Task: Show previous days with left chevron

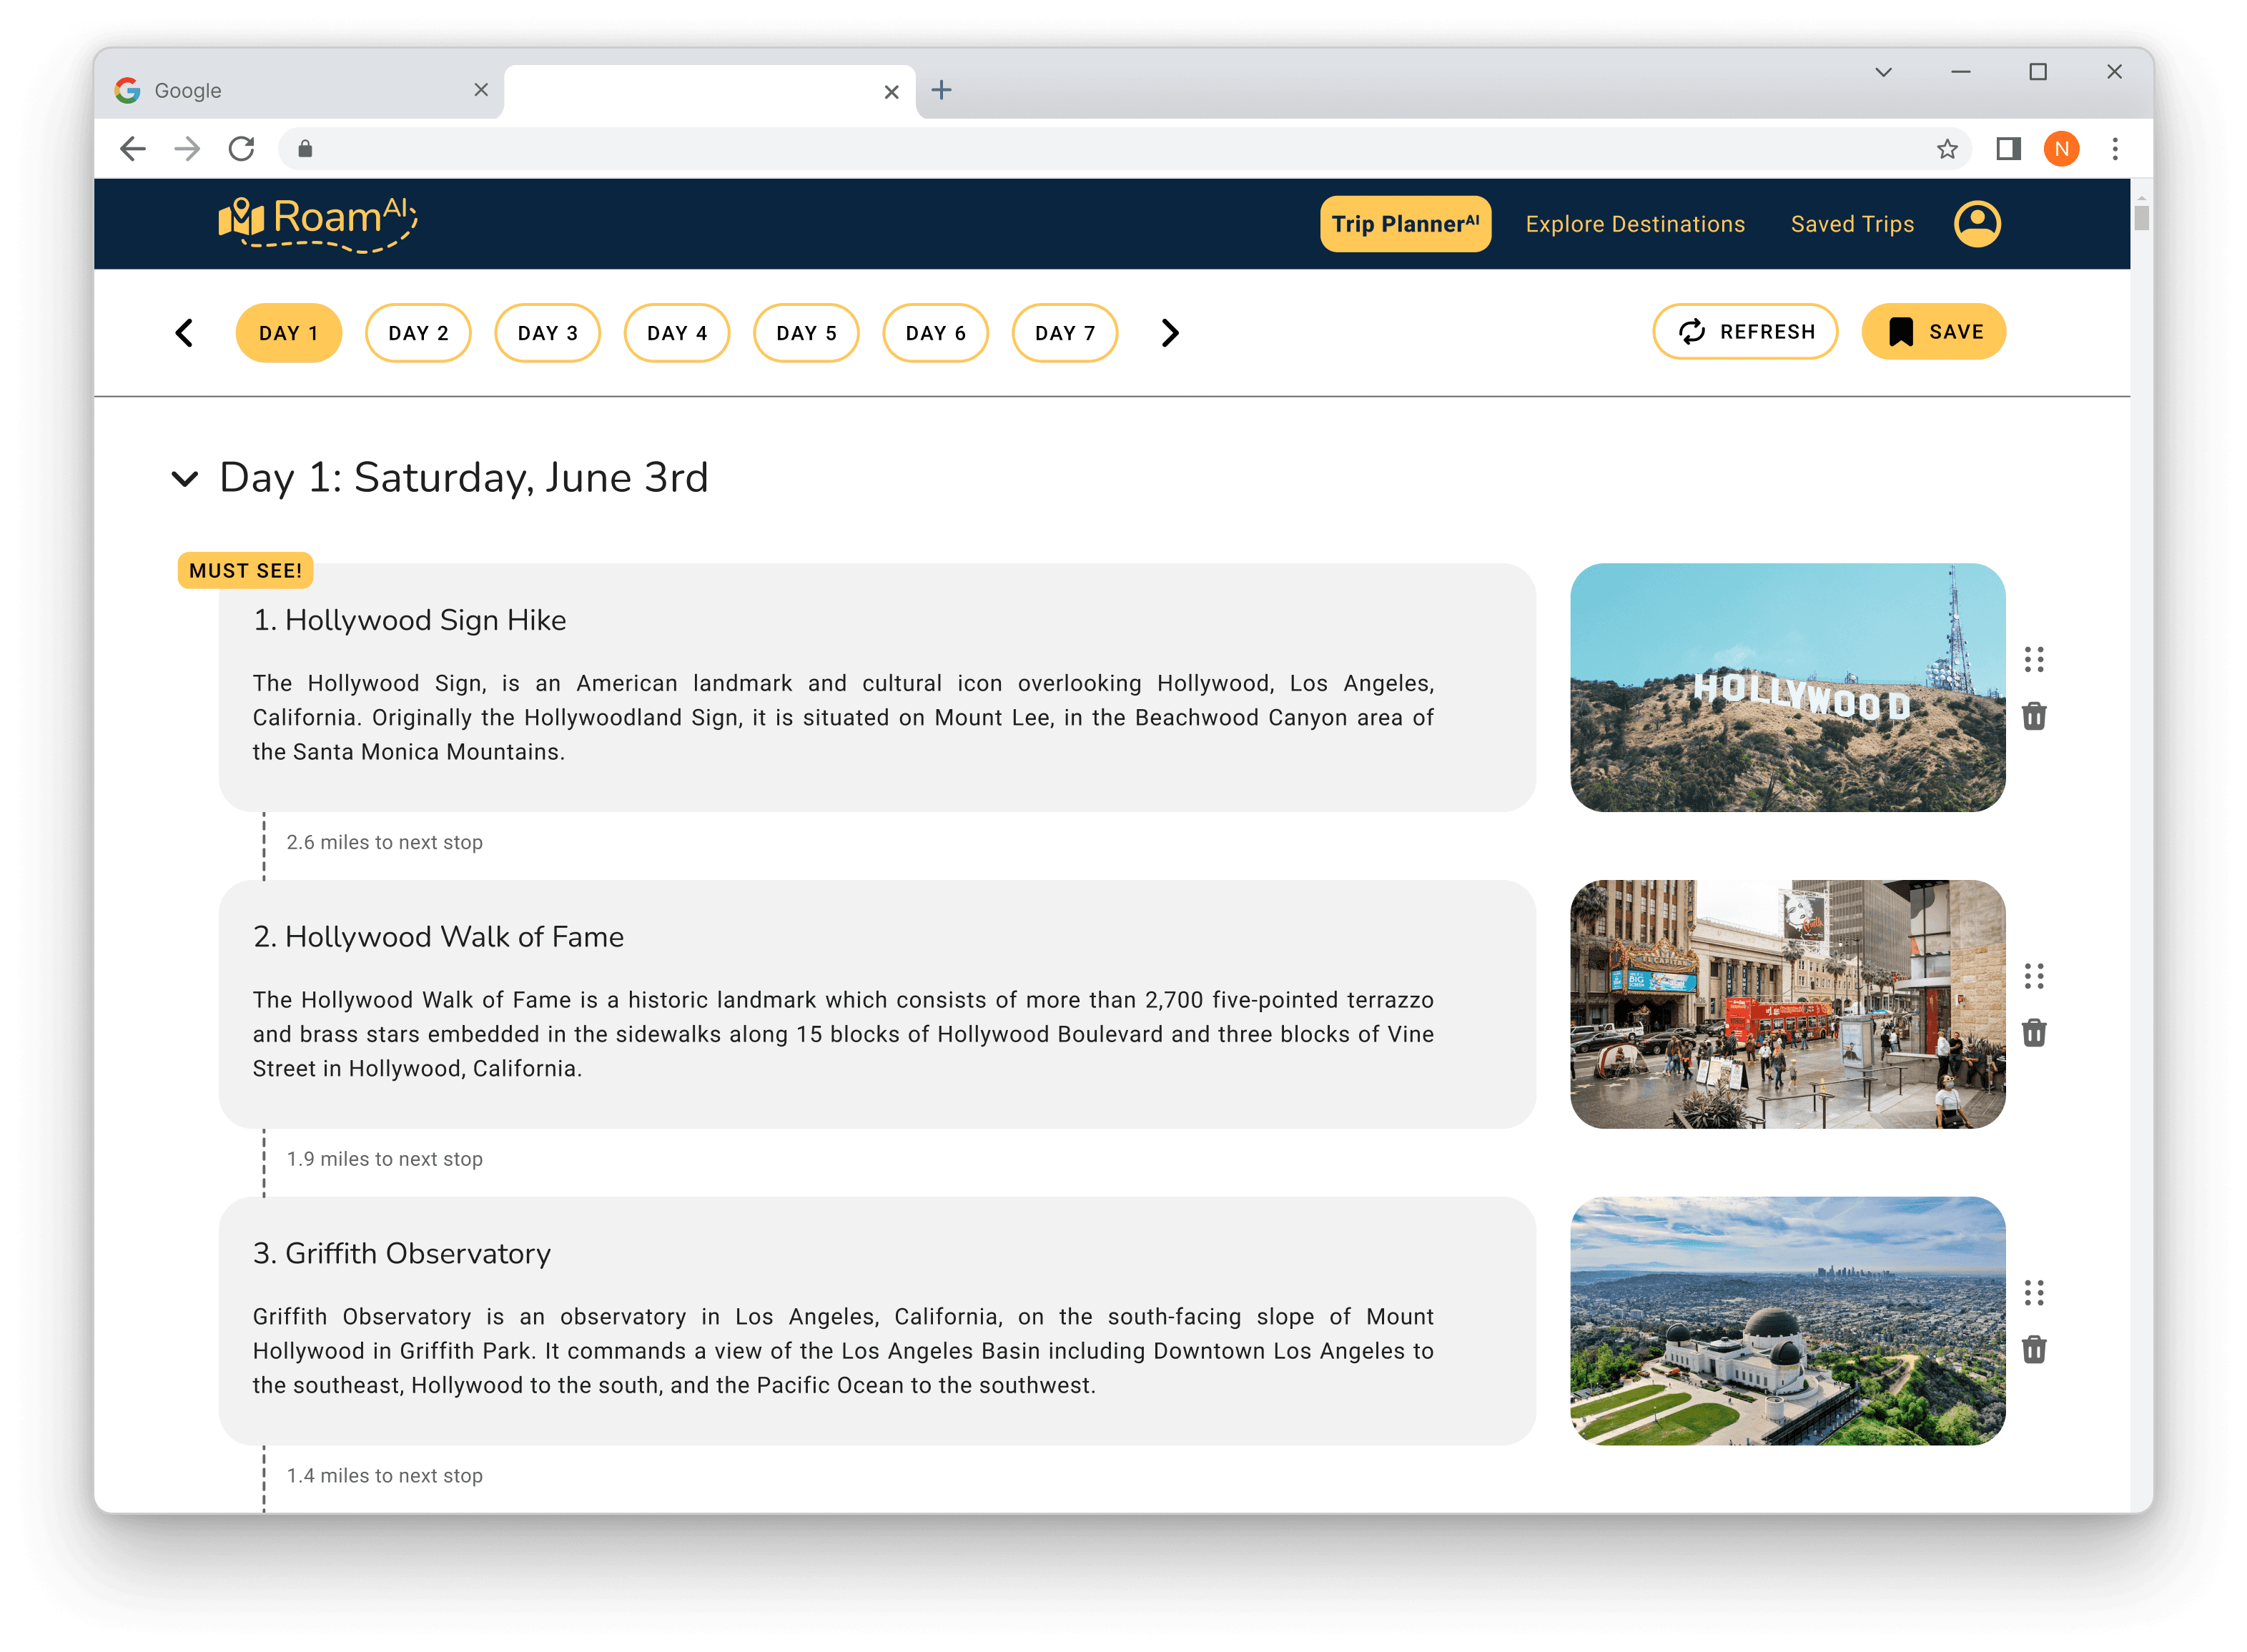Action: click(x=184, y=333)
